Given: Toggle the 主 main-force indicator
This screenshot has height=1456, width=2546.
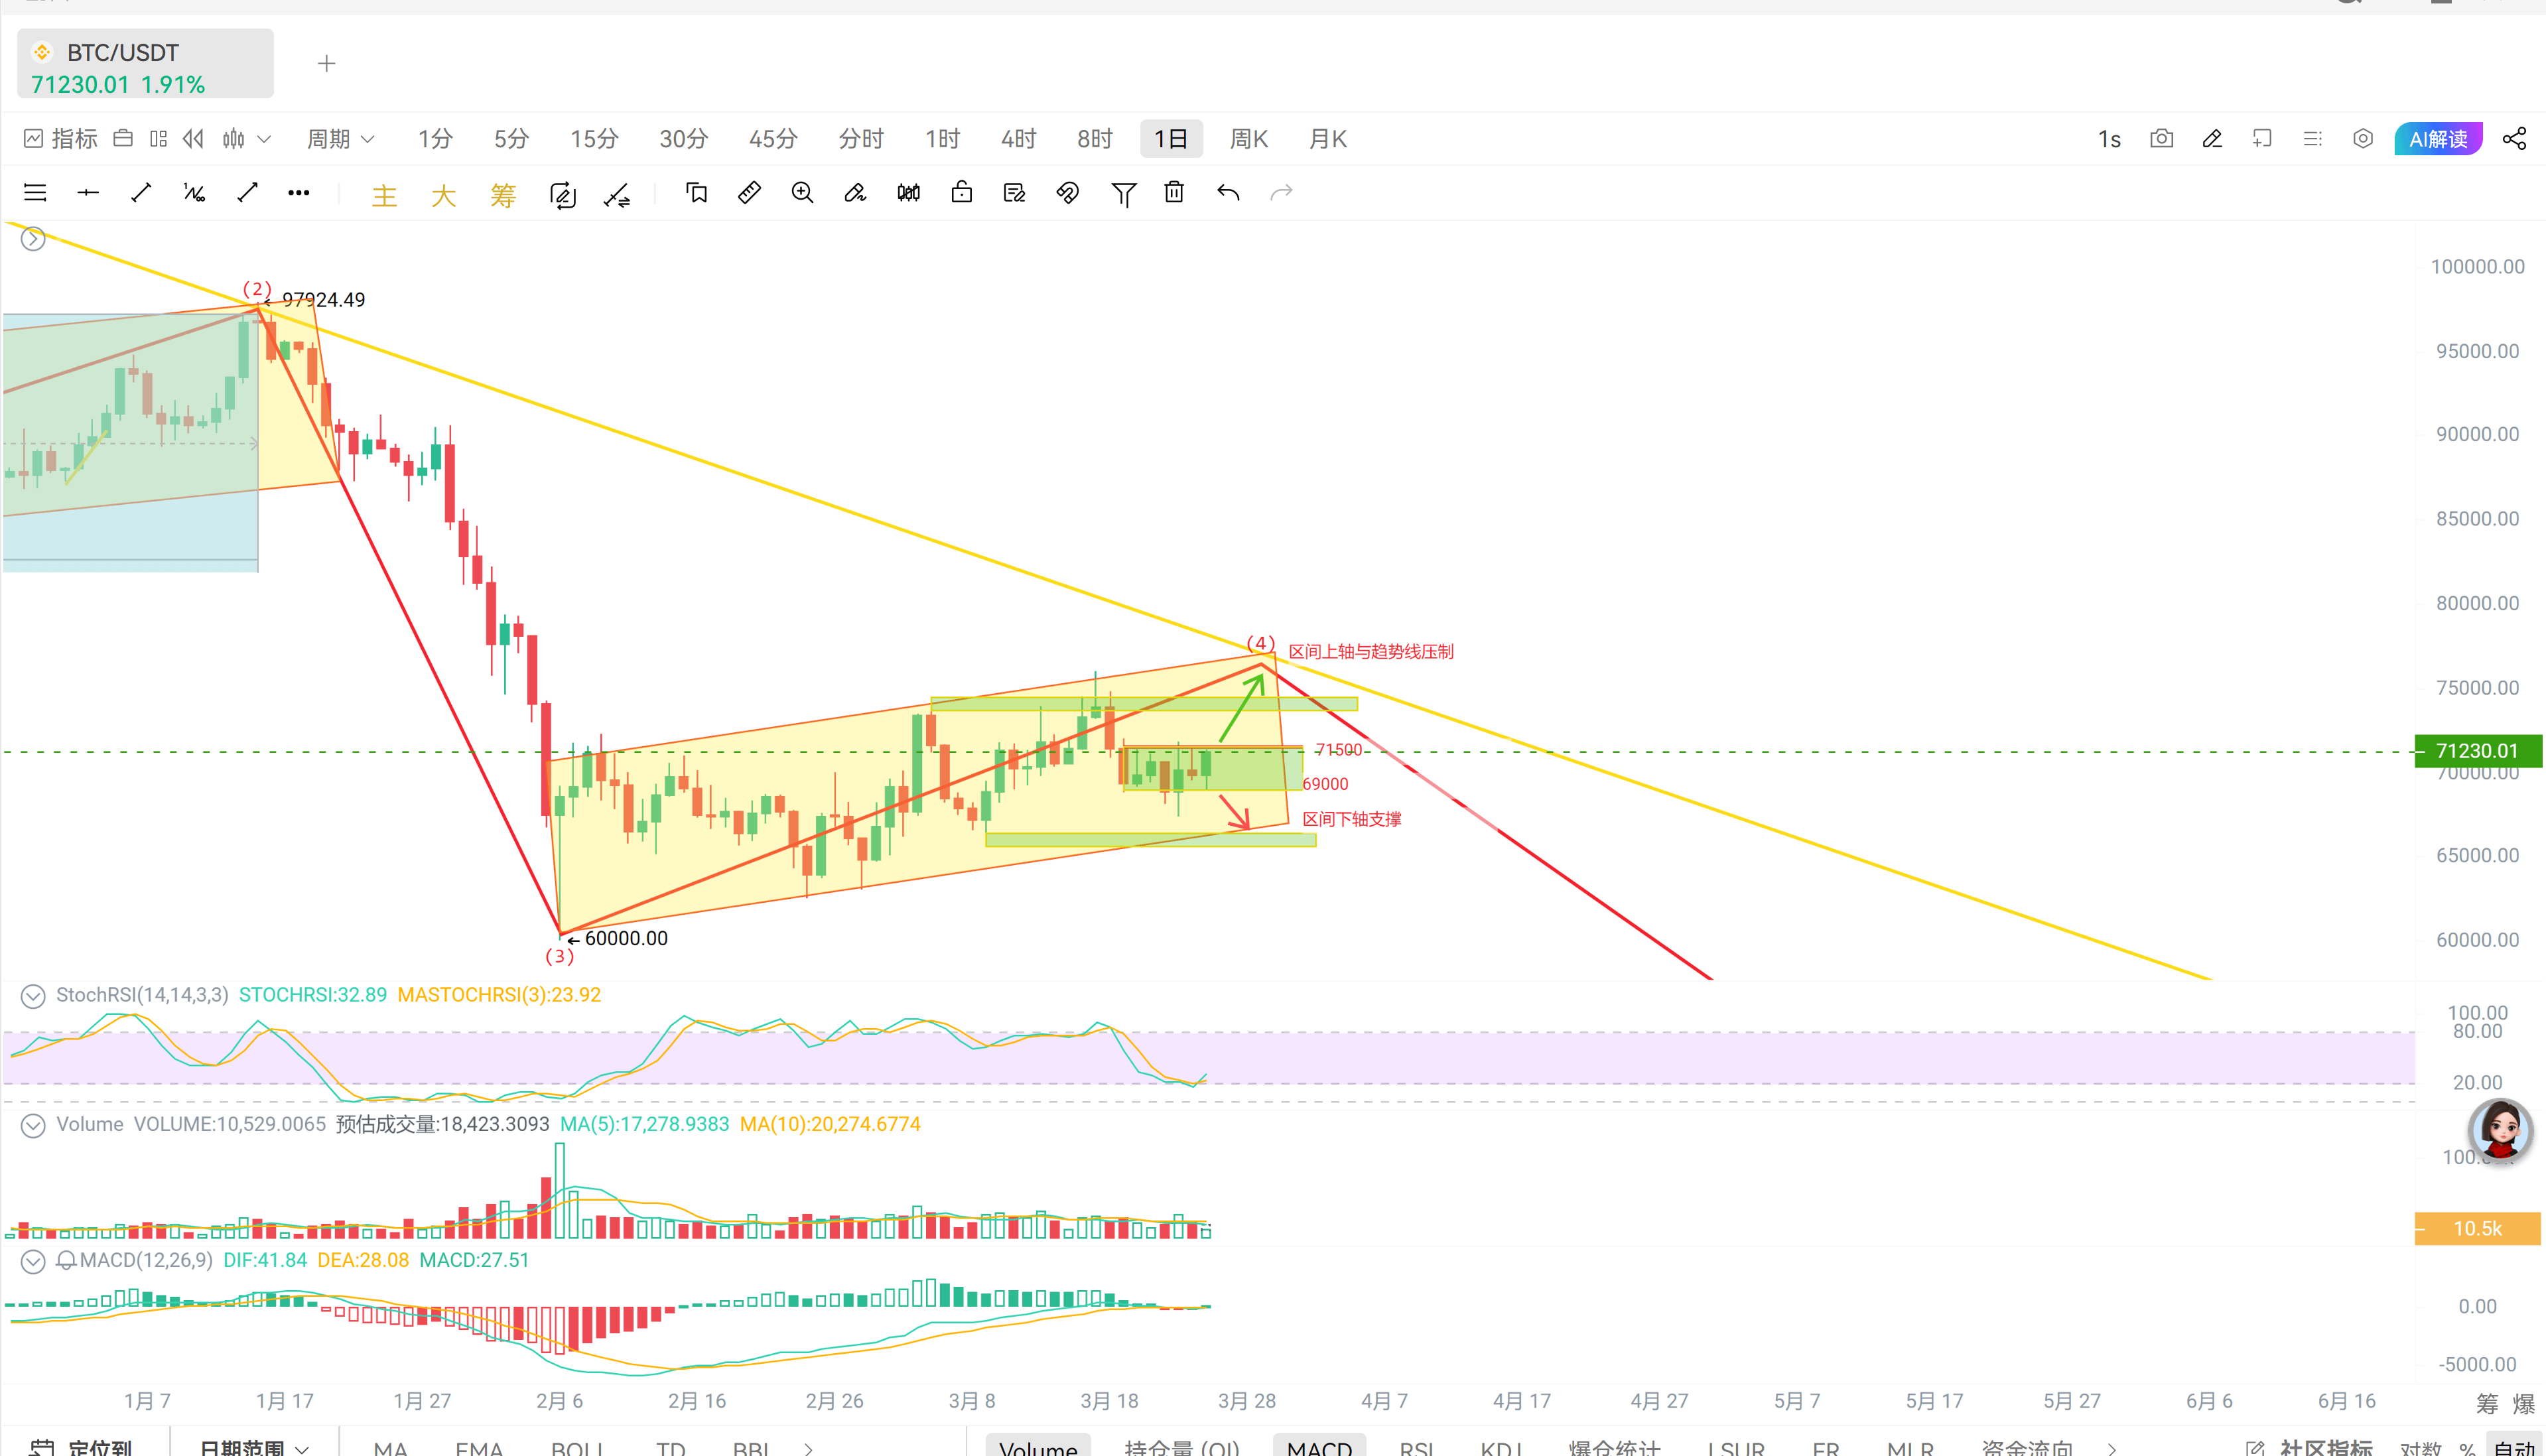Looking at the screenshot, I should coord(384,194).
